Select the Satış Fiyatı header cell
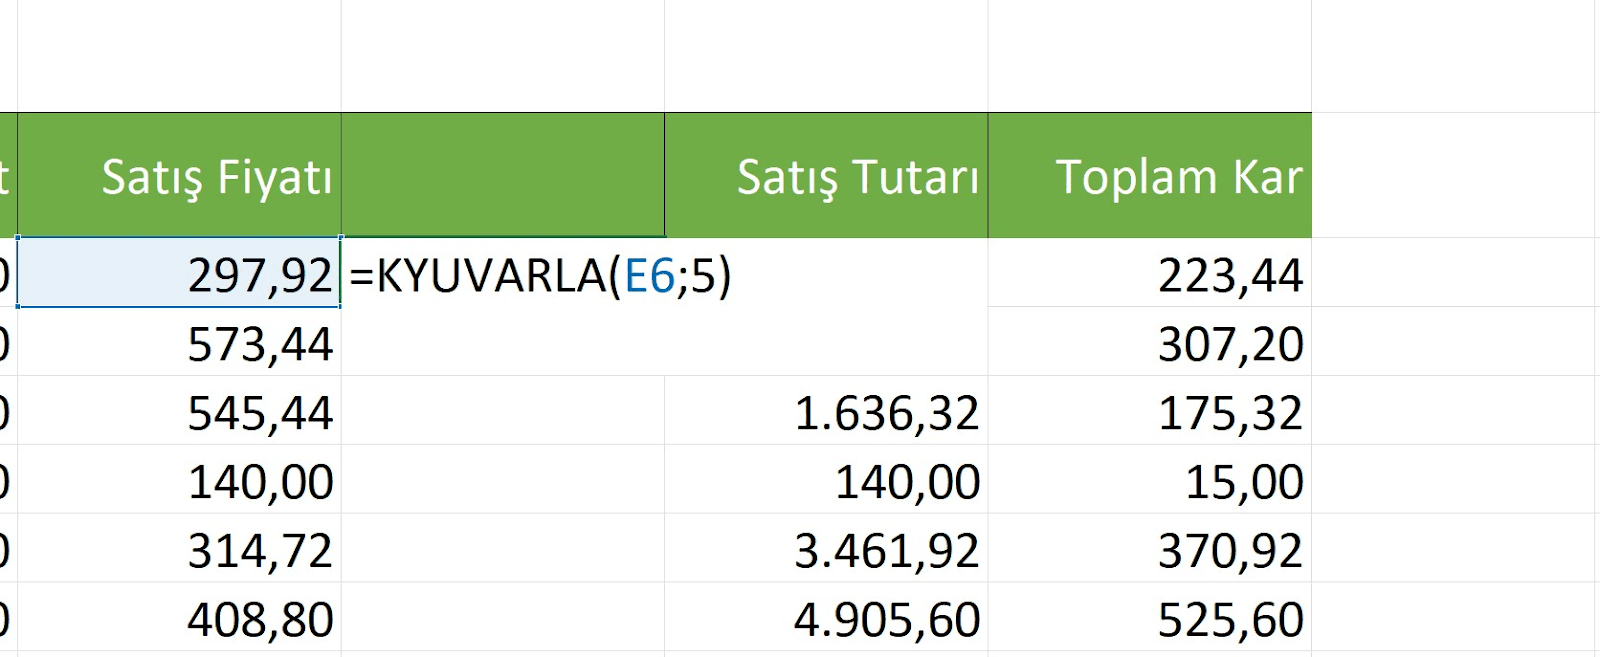This screenshot has width=1600, height=657. [180, 176]
